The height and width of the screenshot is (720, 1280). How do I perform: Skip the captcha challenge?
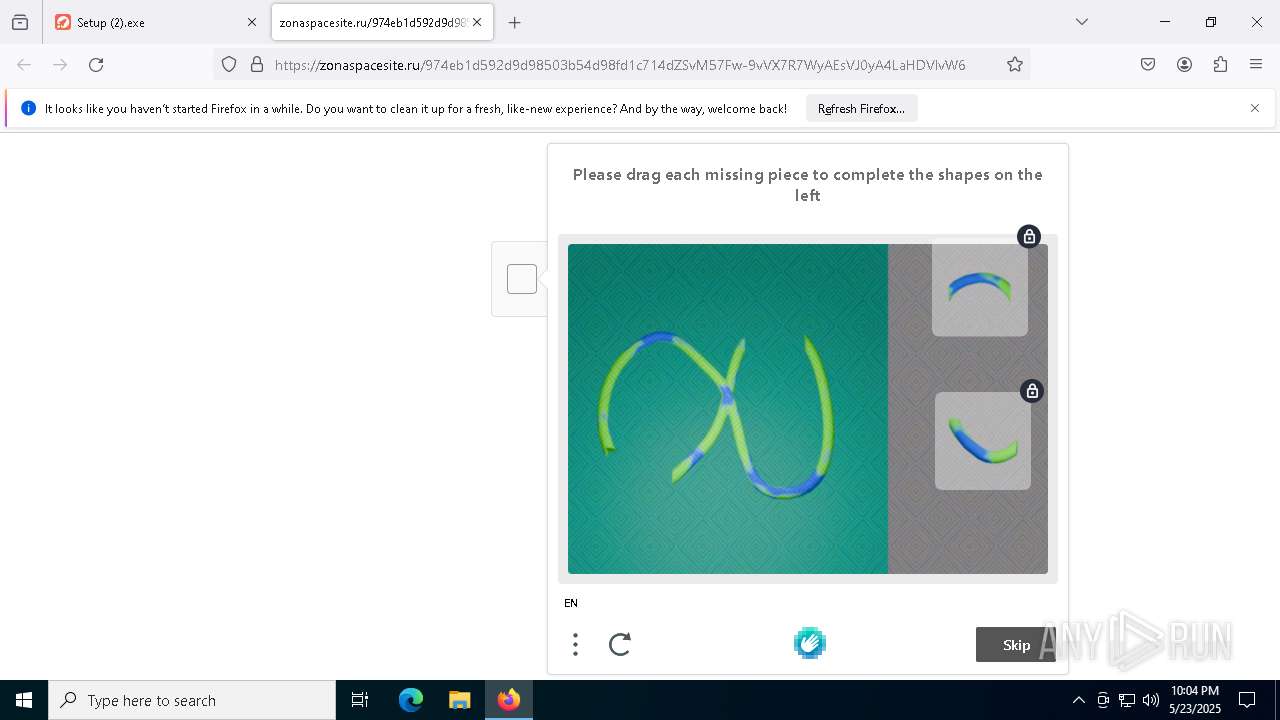tap(1016, 645)
